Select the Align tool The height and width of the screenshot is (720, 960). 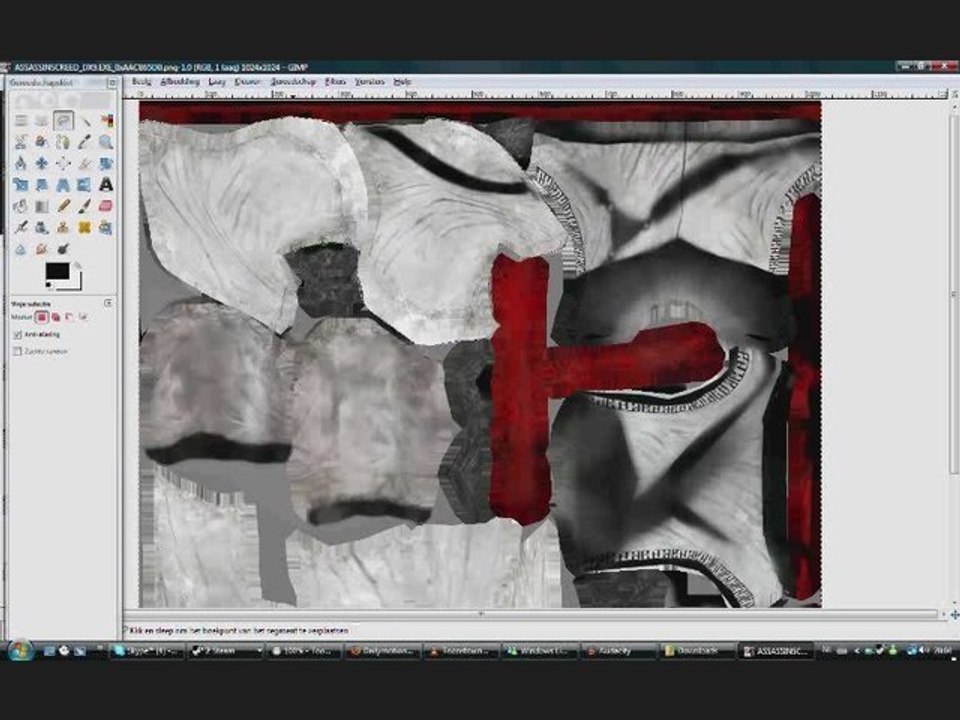coord(63,163)
